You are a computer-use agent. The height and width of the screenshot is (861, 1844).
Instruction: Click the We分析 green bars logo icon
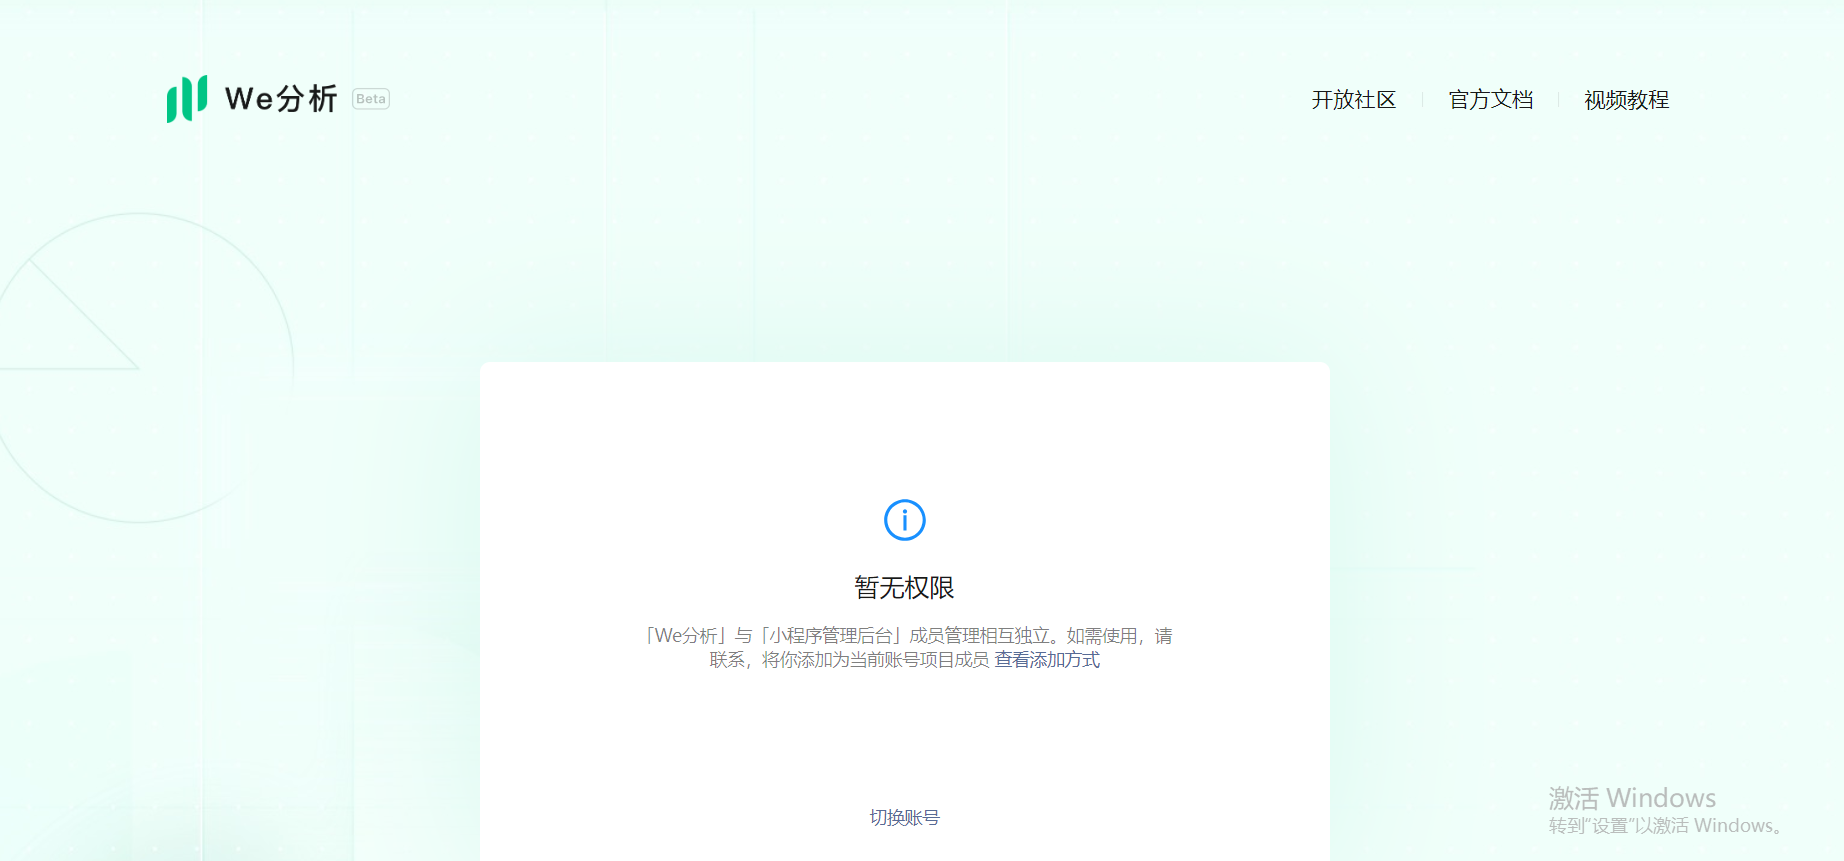[187, 99]
